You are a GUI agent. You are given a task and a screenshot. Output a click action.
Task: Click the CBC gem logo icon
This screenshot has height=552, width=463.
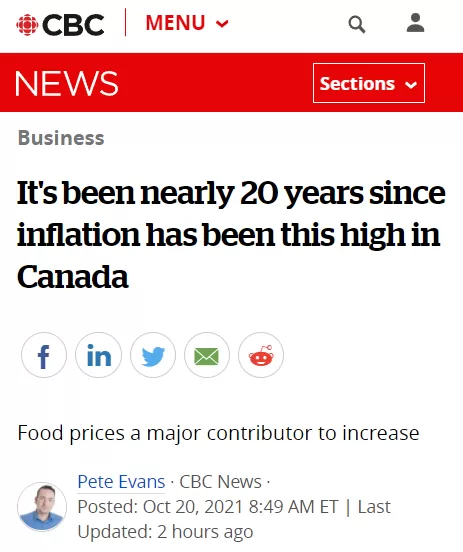(27, 25)
